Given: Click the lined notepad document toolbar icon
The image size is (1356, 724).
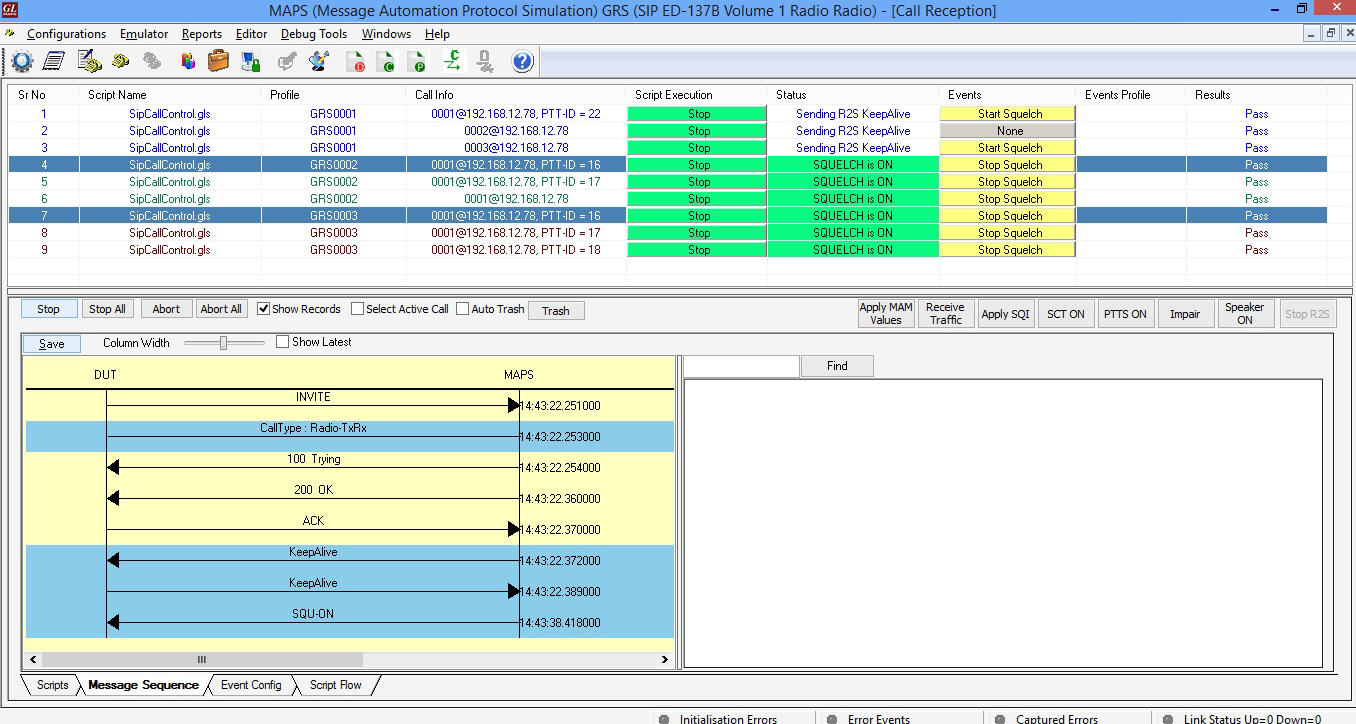Looking at the screenshot, I should pyautogui.click(x=54, y=62).
